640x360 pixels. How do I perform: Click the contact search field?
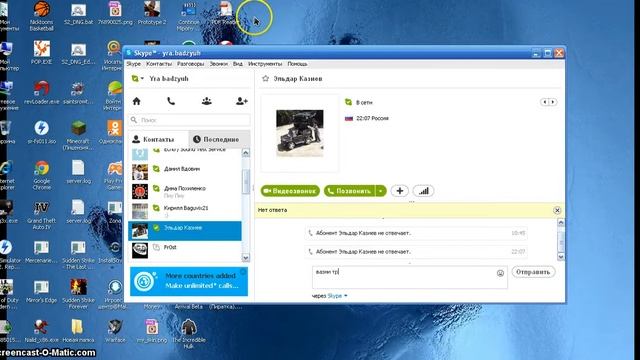[190, 120]
